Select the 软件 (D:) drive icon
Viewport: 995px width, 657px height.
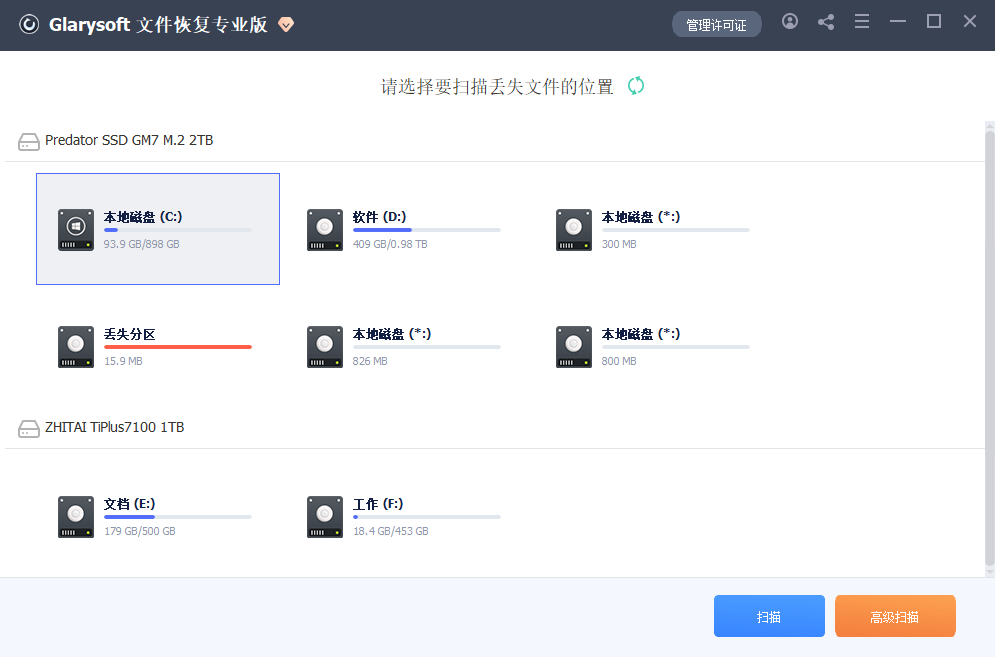pyautogui.click(x=325, y=229)
